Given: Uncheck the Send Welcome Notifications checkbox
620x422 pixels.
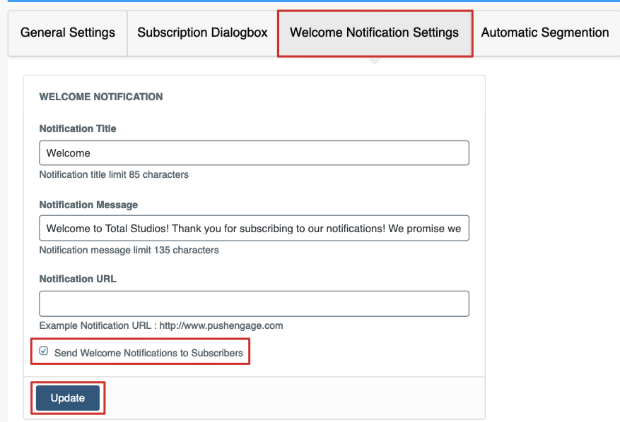Looking at the screenshot, I should (x=43, y=351).
